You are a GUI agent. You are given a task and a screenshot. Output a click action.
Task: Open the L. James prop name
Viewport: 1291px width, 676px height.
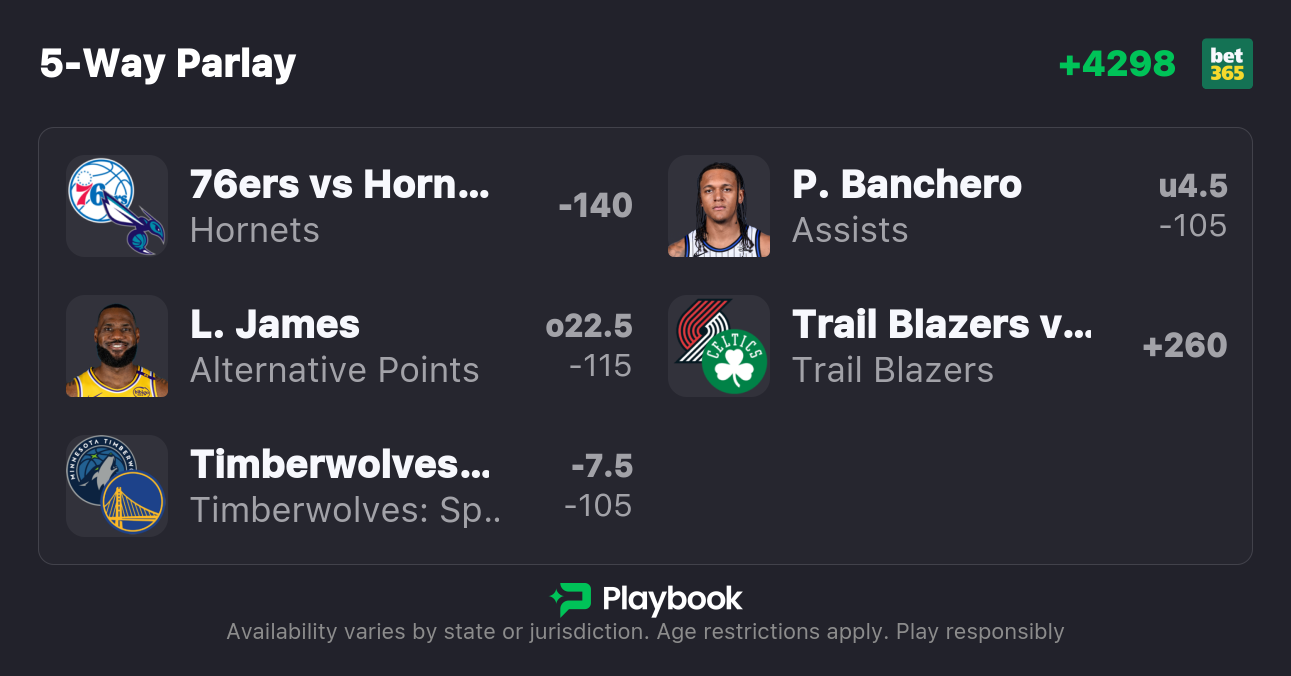(x=275, y=325)
